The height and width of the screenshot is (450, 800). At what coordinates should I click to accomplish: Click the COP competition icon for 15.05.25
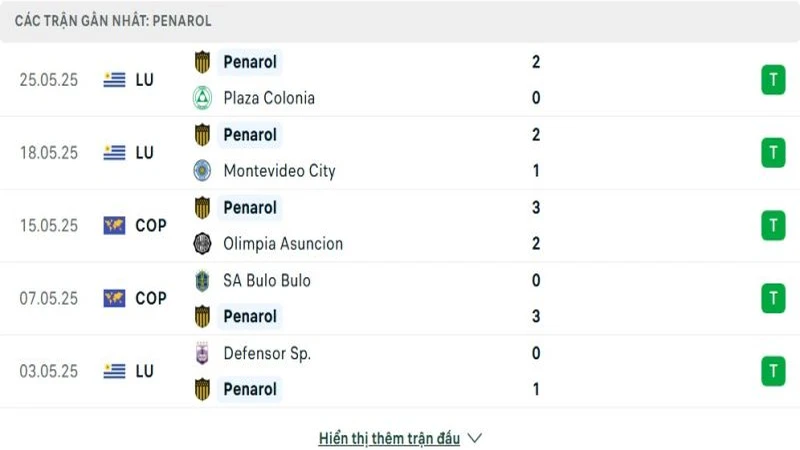(x=114, y=226)
